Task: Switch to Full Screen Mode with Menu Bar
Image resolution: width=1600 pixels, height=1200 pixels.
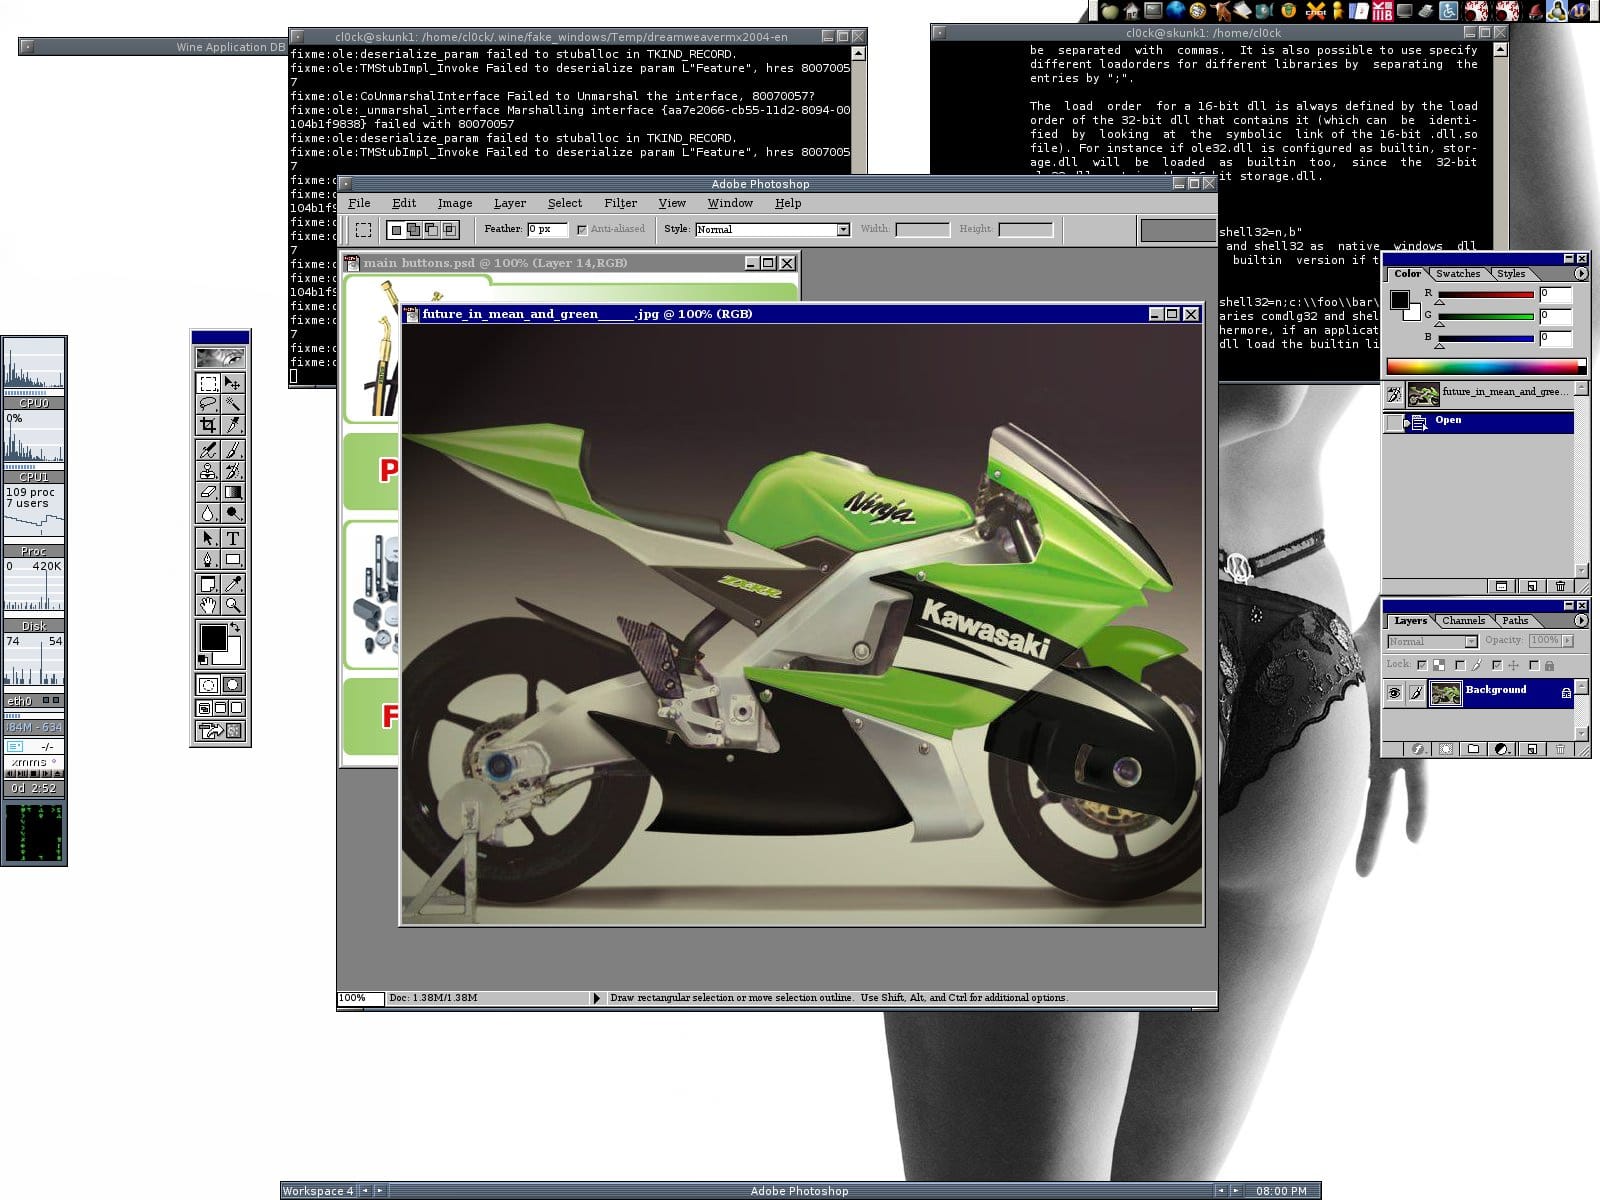Action: point(220,708)
